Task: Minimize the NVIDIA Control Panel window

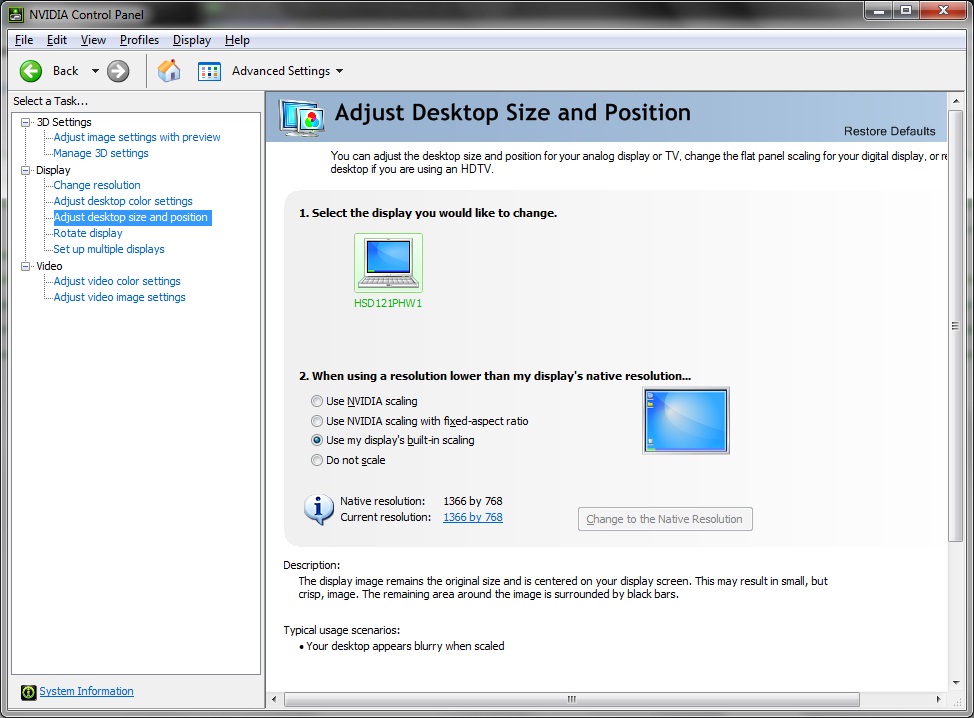Action: (x=879, y=11)
